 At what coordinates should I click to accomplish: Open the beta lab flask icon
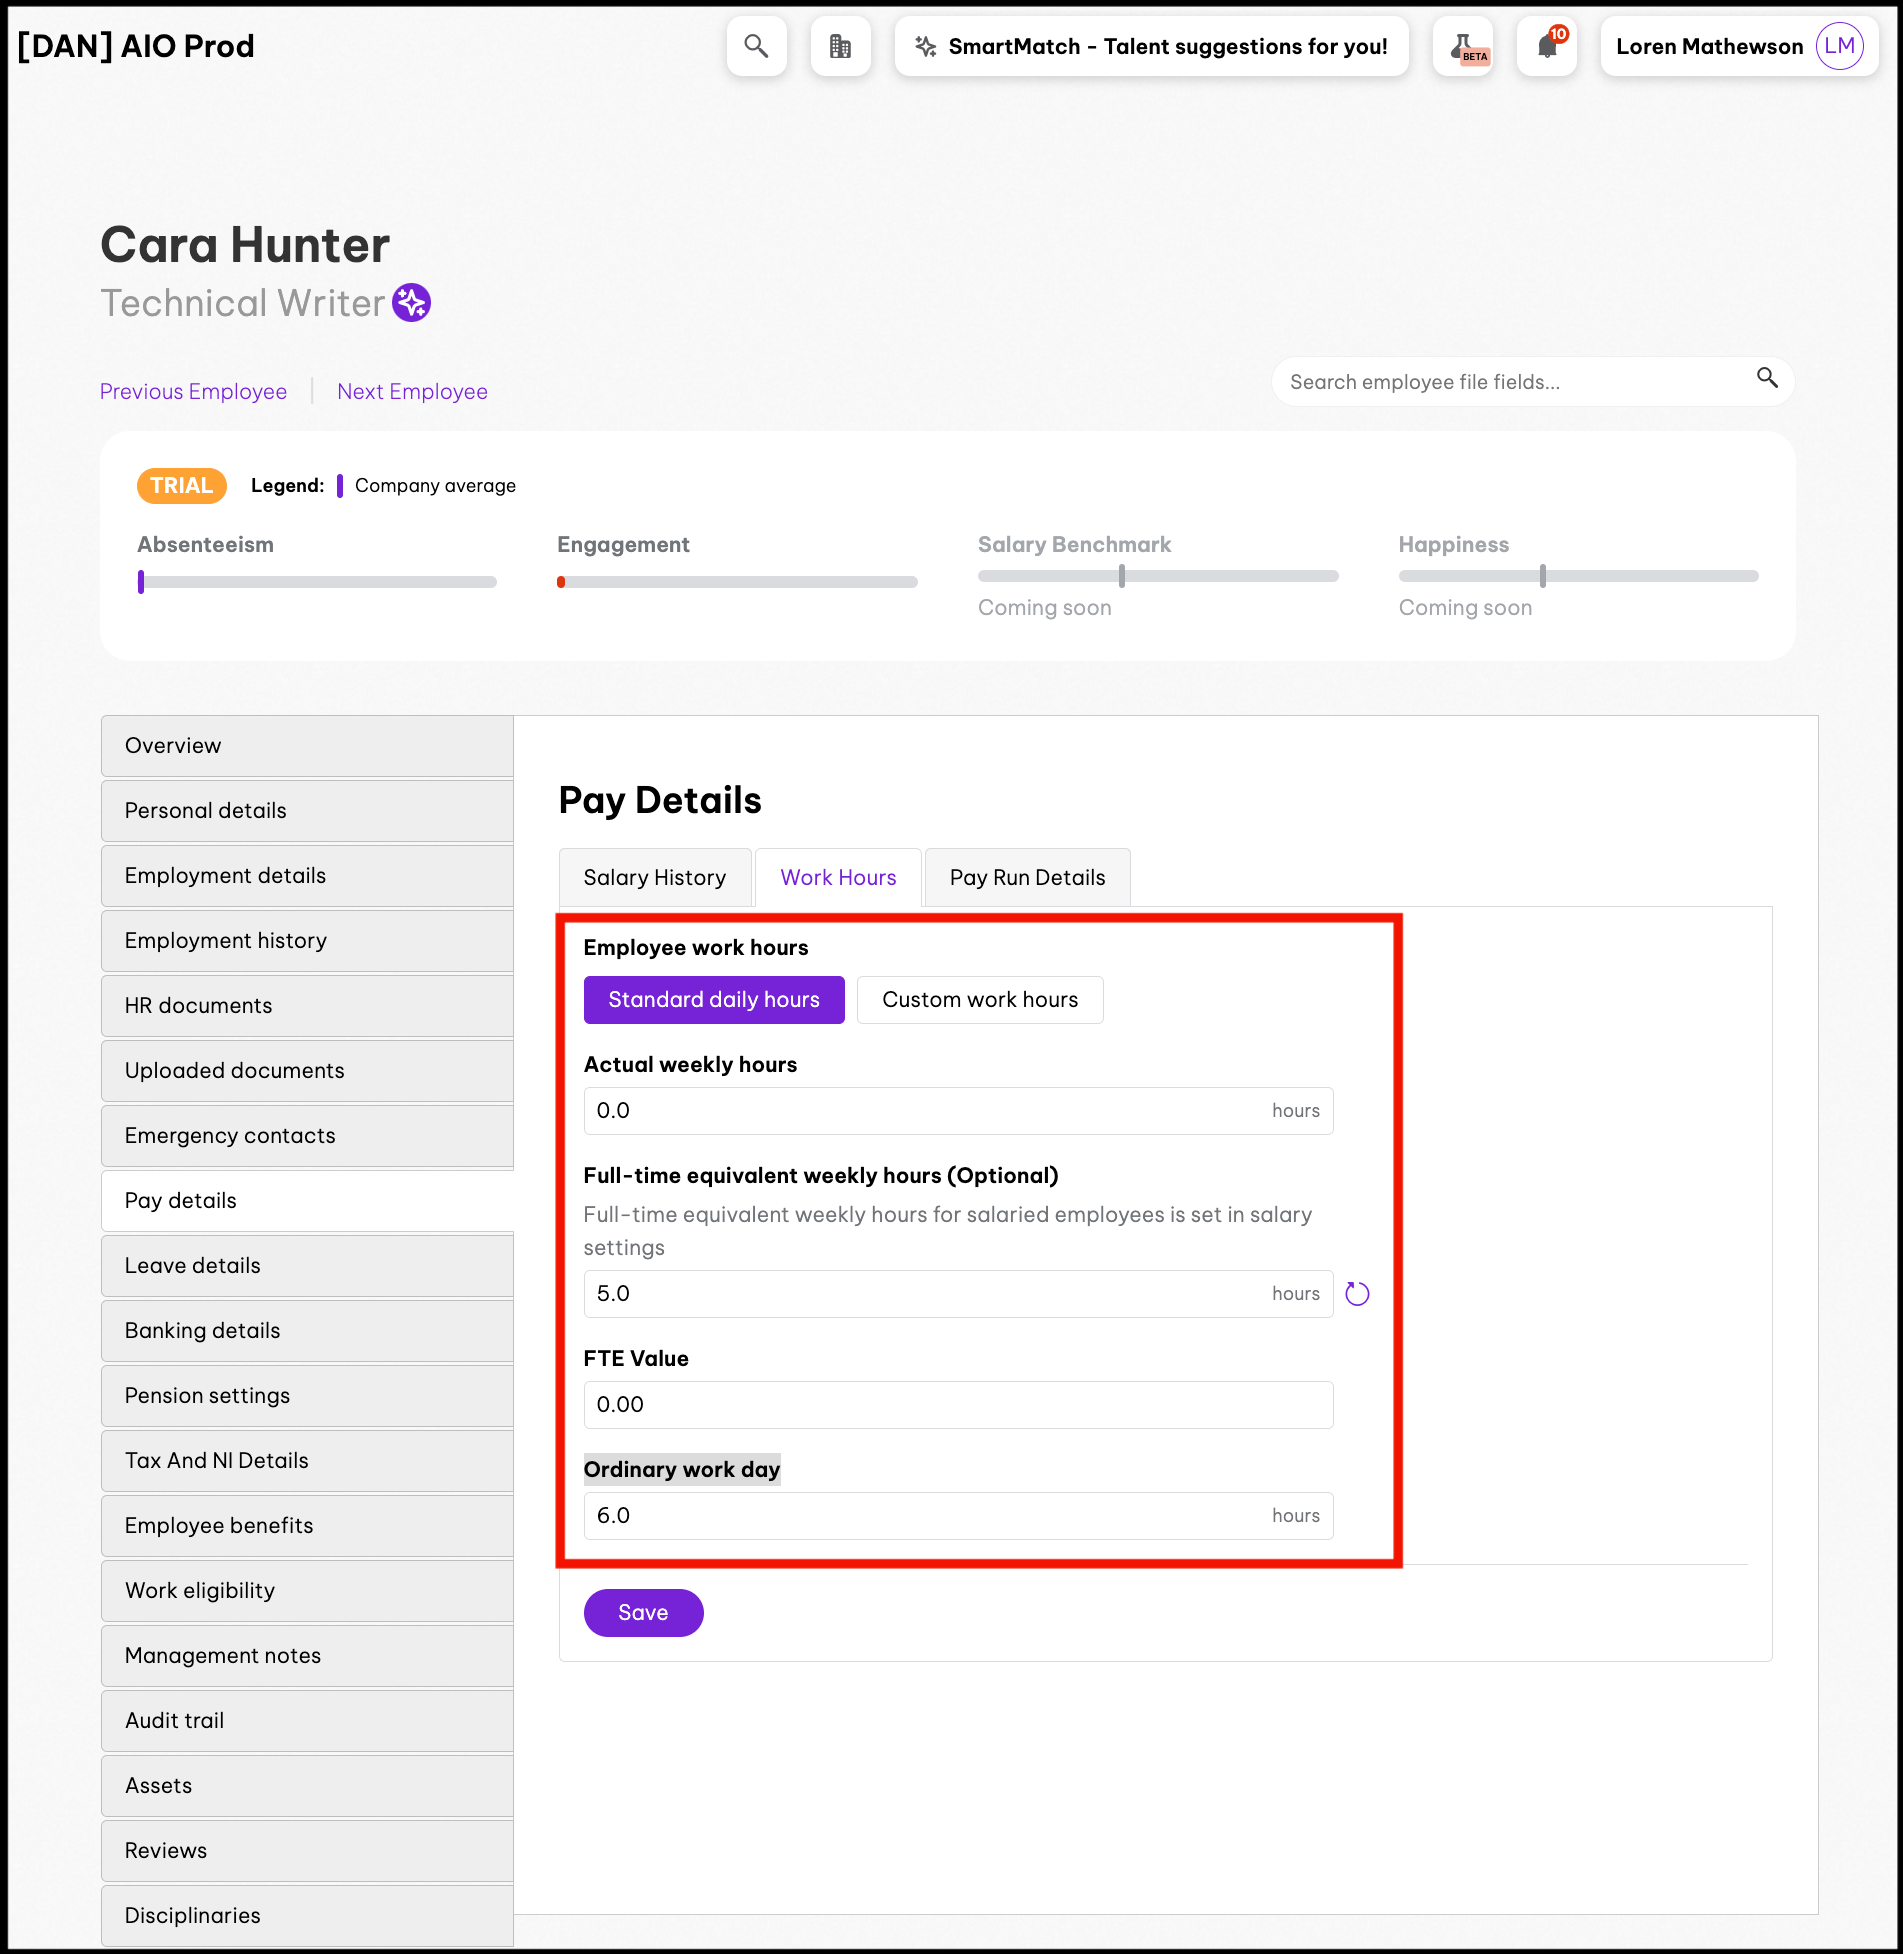(1463, 46)
